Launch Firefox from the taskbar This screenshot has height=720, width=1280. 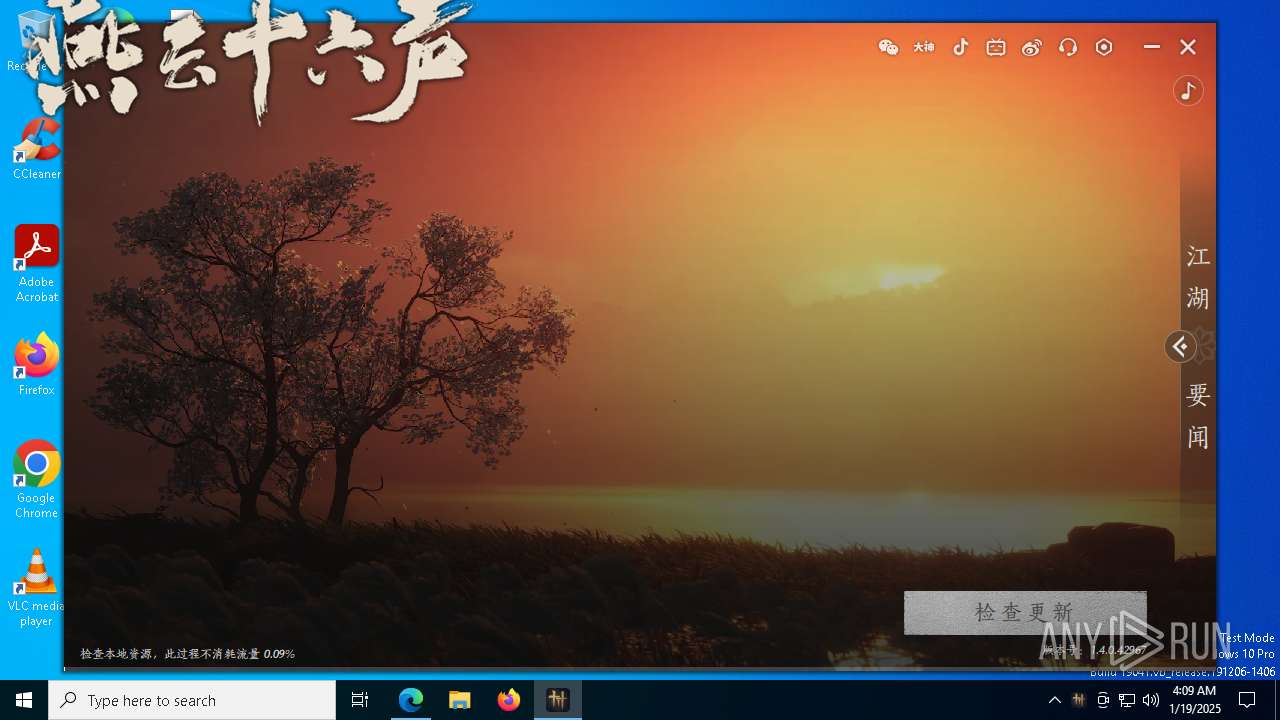tap(509, 700)
